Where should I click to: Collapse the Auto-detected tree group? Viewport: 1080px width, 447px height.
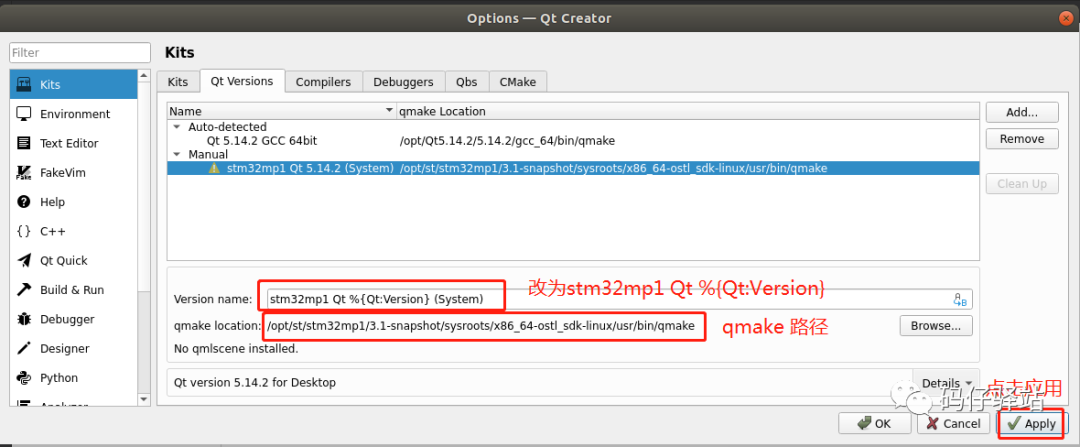click(x=177, y=127)
